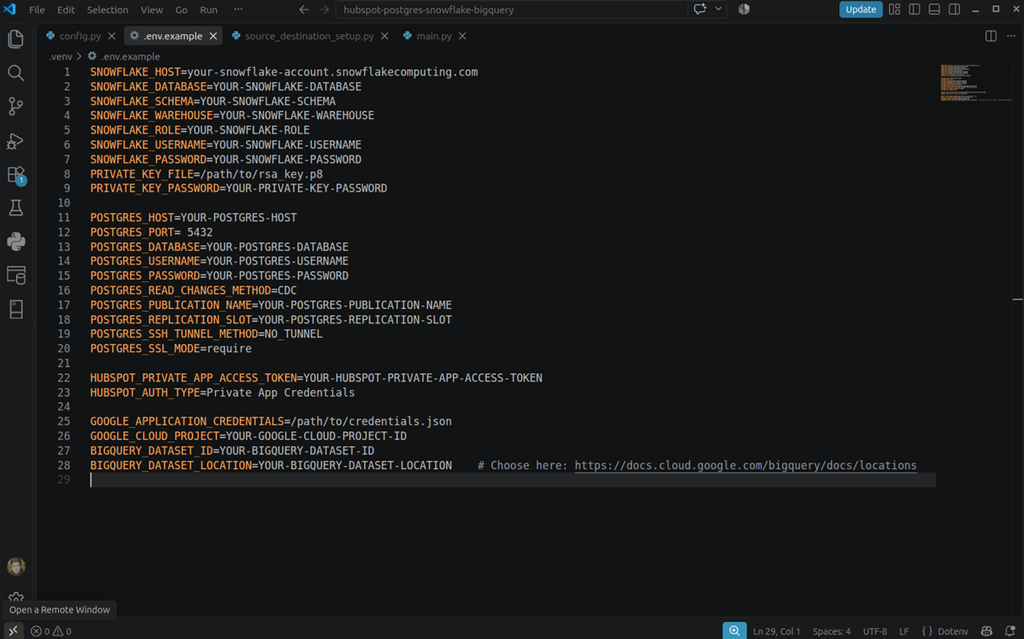Toggle the bottom panel
The image size is (1024, 639).
click(934, 9)
